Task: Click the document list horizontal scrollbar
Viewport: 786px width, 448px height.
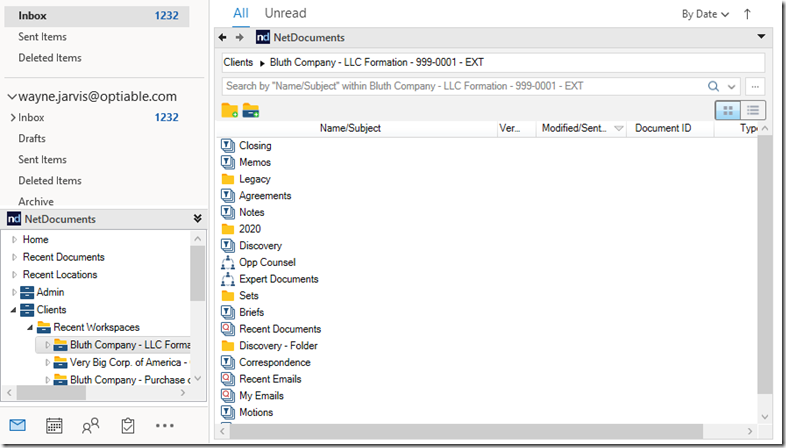Action: [x=465, y=431]
